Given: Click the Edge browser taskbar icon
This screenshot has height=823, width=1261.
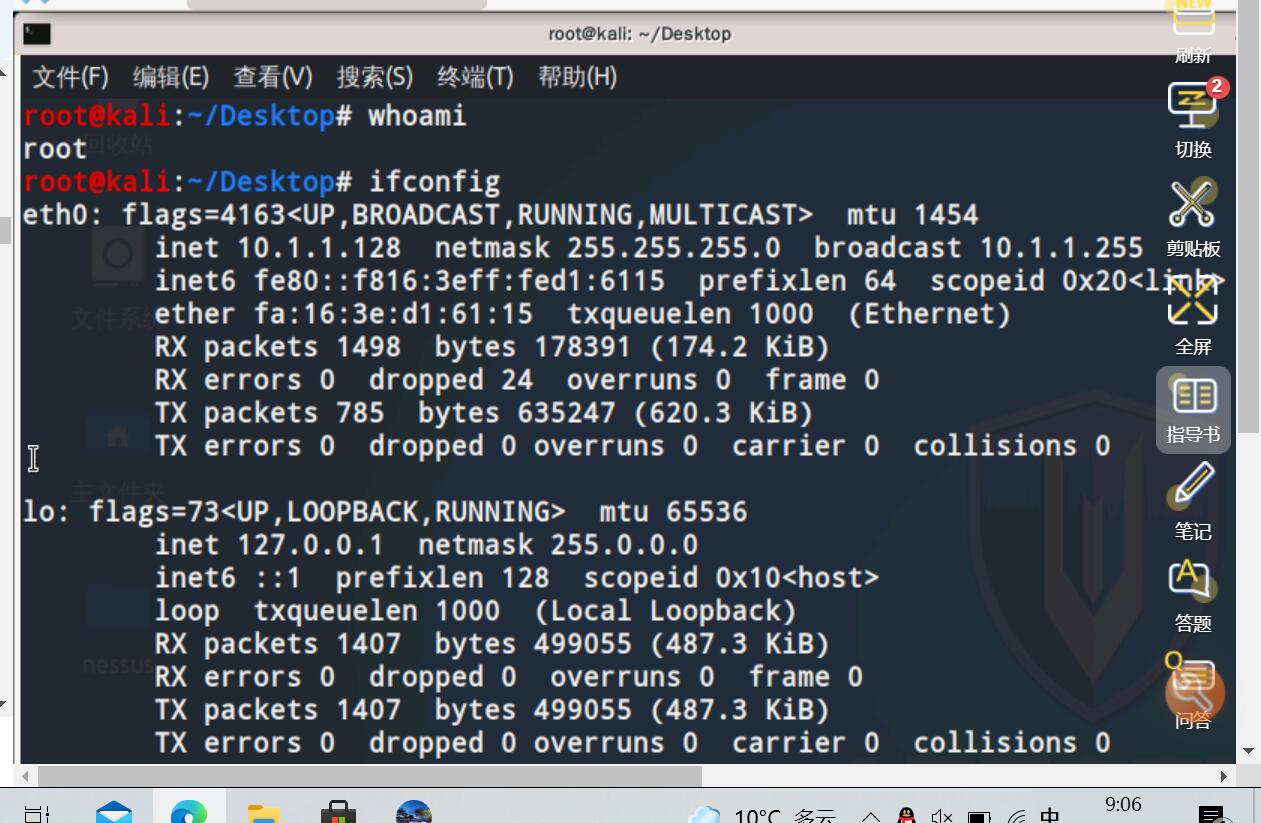Looking at the screenshot, I should pos(189,812).
